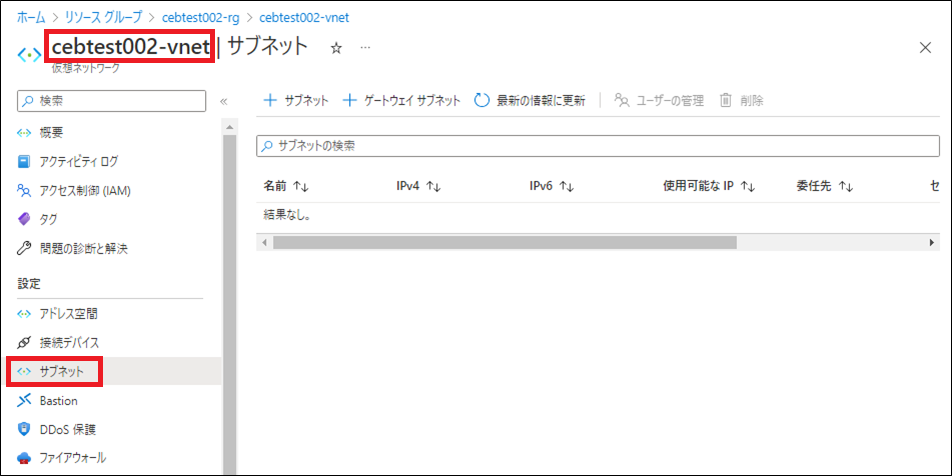The image size is (952, 476).
Task: Open アクセス制御 (IAM) in sidebar
Action: (x=74, y=191)
